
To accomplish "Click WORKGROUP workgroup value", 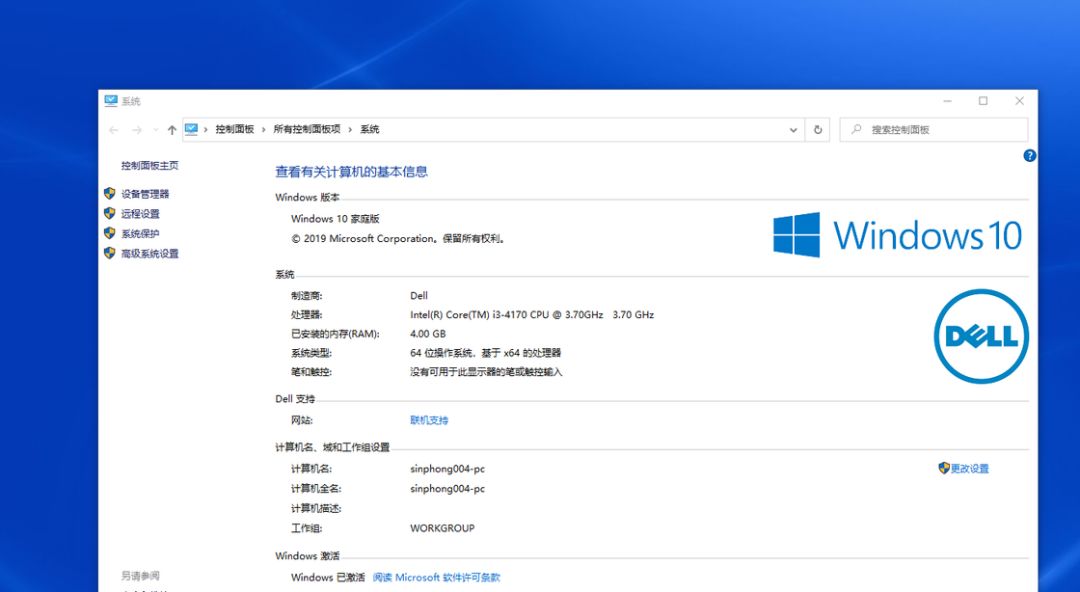I will pyautogui.click(x=442, y=529).
